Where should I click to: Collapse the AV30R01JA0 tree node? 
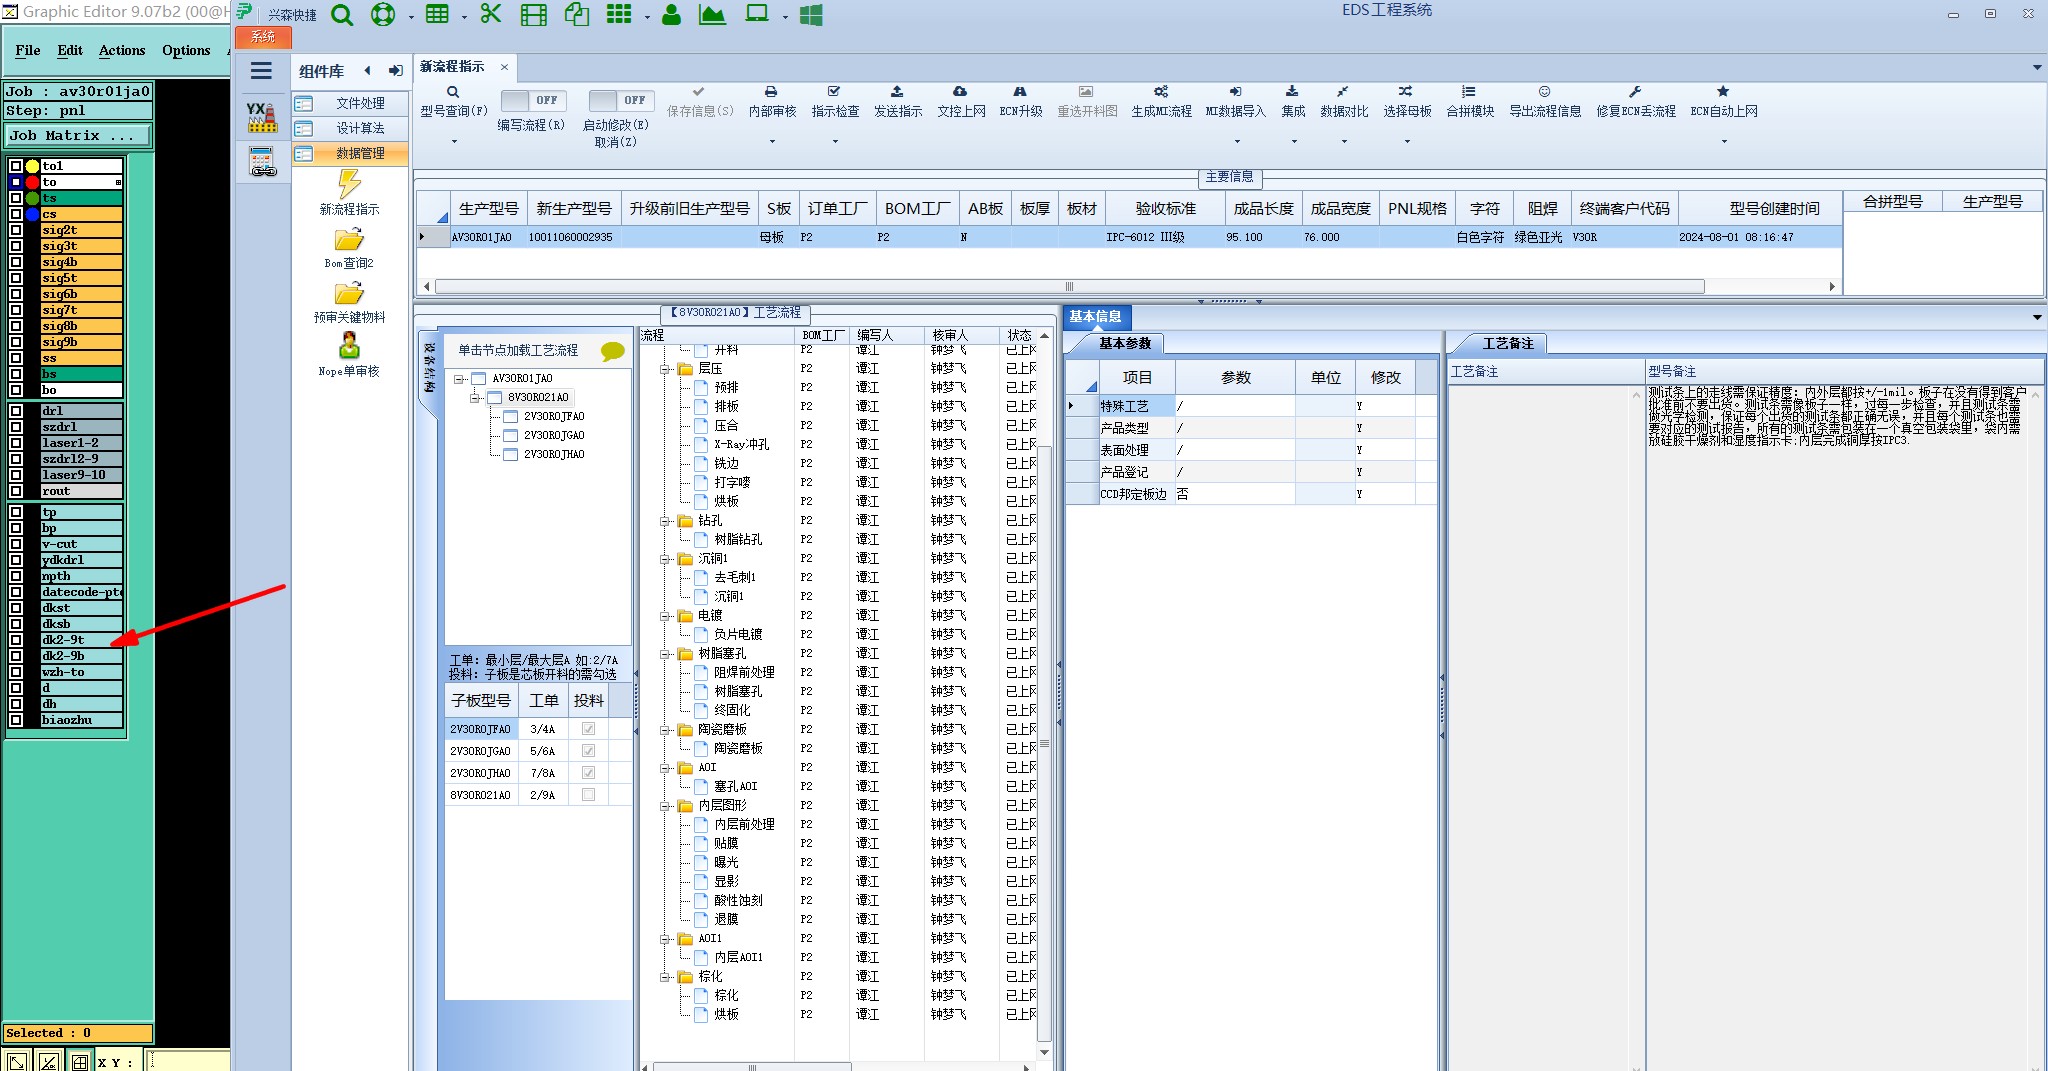(459, 379)
